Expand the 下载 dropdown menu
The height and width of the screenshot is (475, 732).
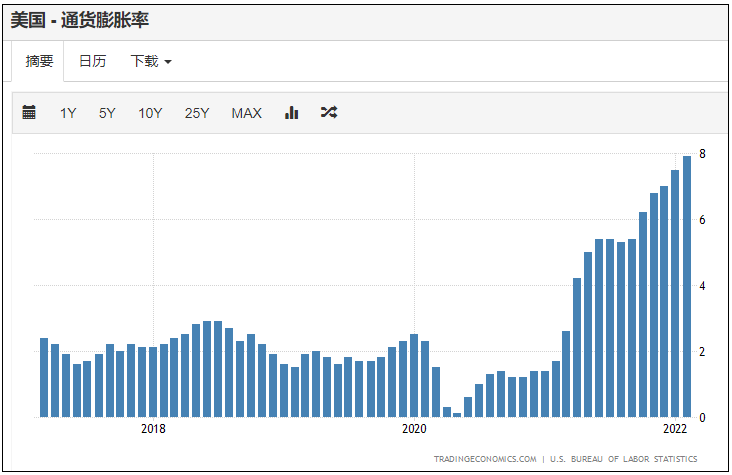coord(151,61)
